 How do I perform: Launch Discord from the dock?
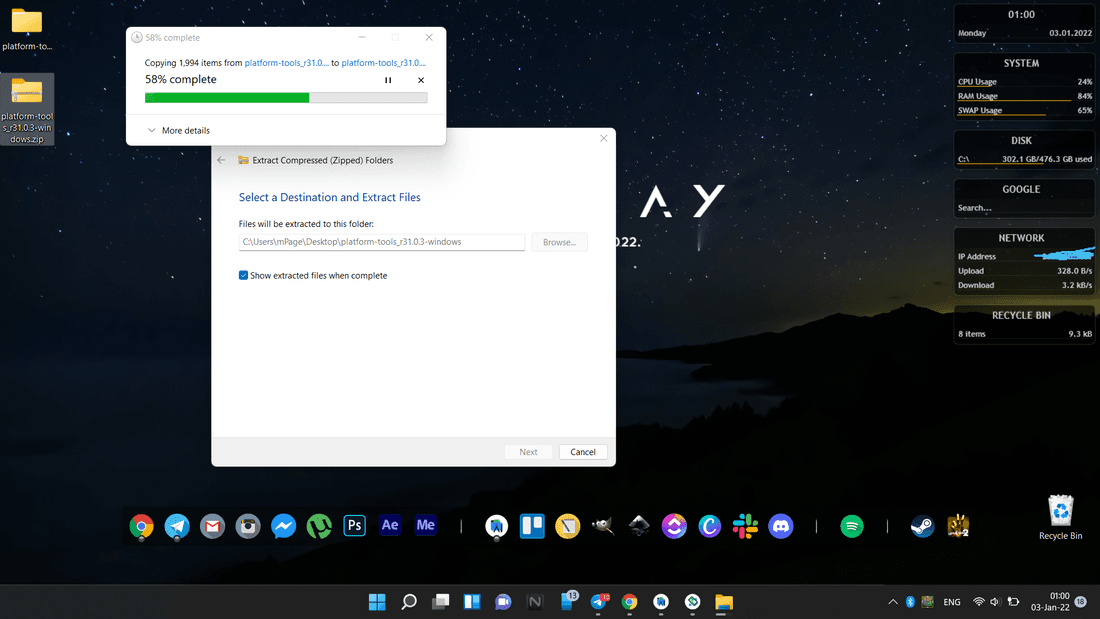coord(781,526)
